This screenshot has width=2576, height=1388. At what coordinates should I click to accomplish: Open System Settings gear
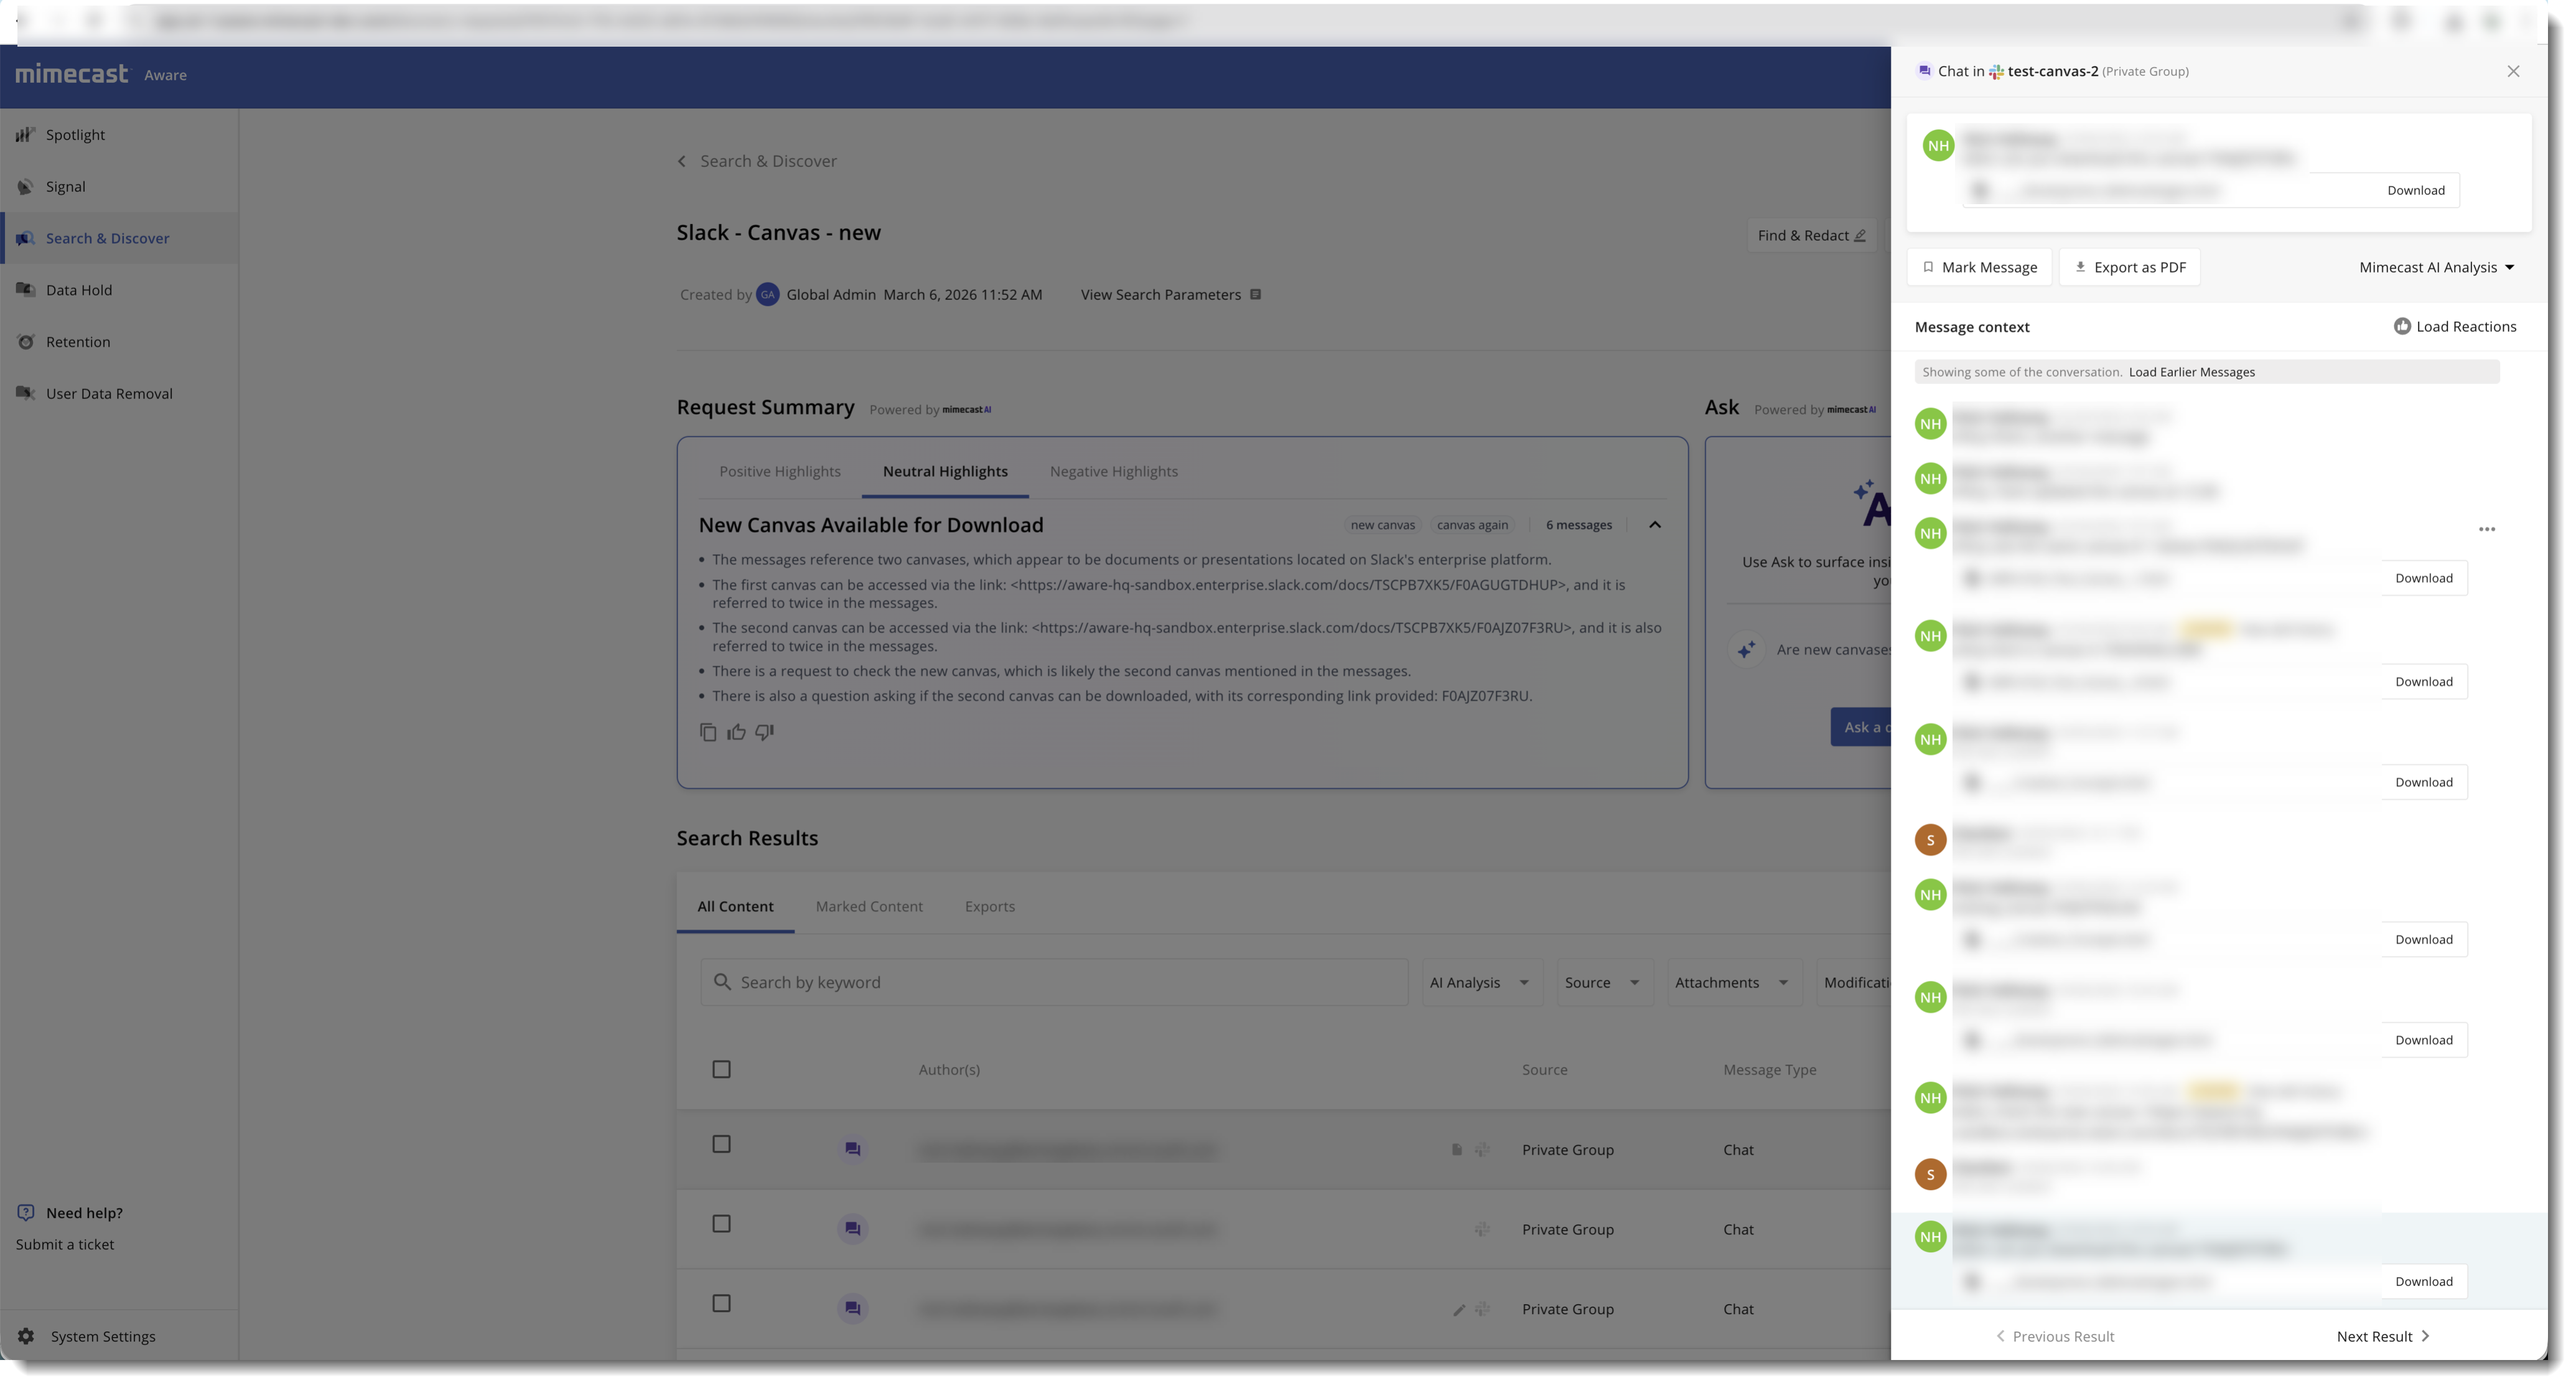[27, 1337]
